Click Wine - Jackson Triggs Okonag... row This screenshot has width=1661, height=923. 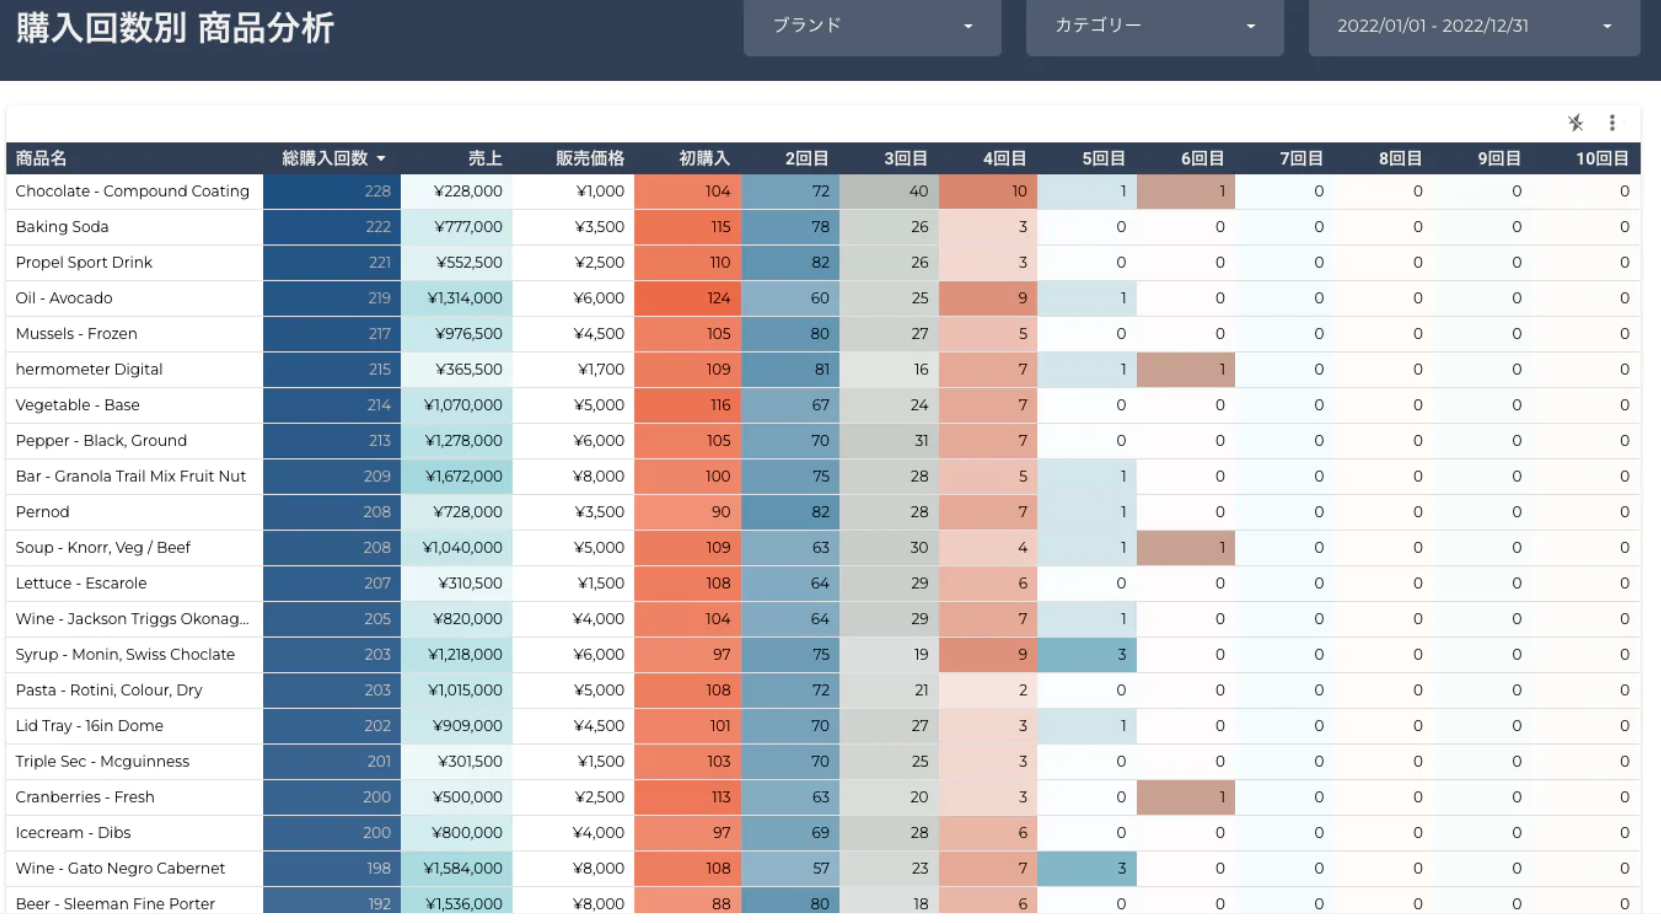132,619
